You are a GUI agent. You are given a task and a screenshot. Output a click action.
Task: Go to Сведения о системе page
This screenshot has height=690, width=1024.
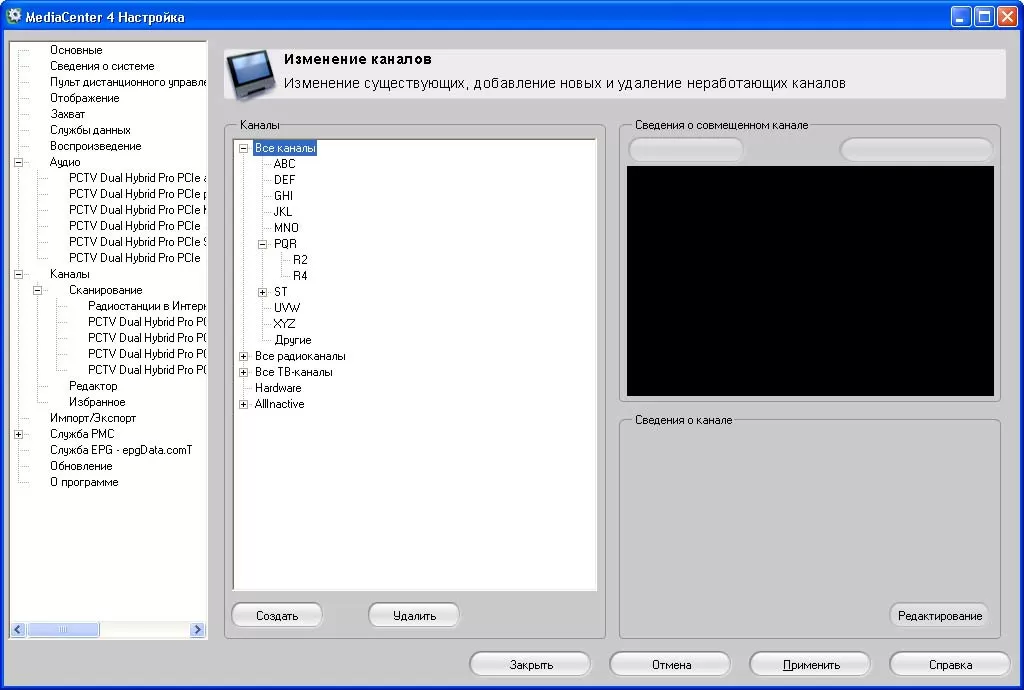point(102,66)
